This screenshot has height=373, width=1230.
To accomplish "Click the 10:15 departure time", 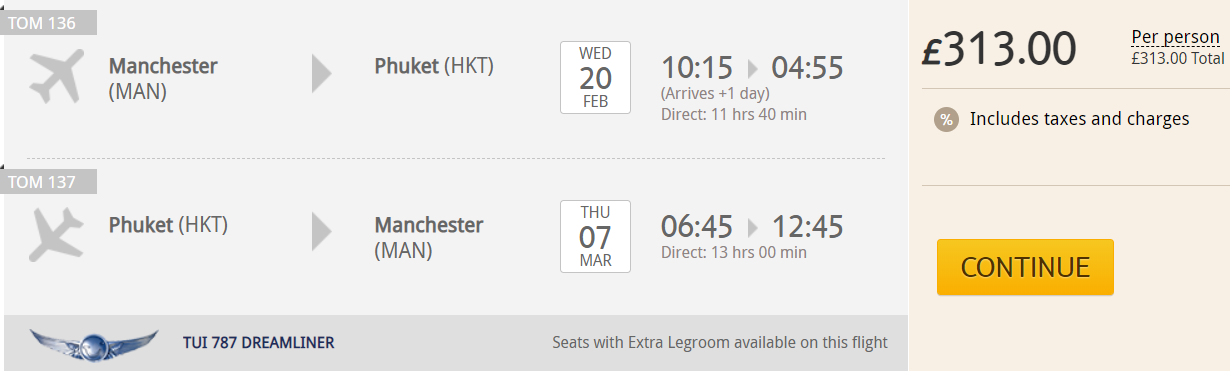I will [697, 68].
